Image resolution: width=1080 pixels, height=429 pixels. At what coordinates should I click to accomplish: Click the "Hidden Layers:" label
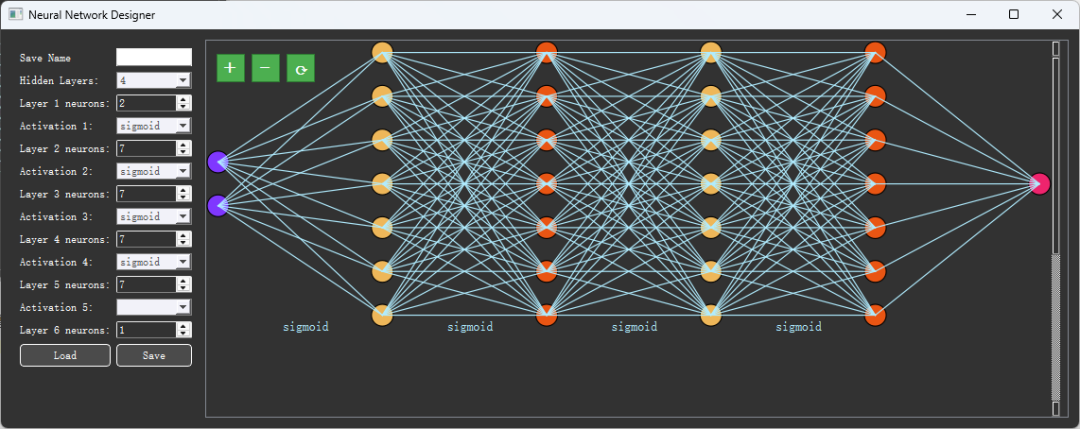pyautogui.click(x=59, y=81)
